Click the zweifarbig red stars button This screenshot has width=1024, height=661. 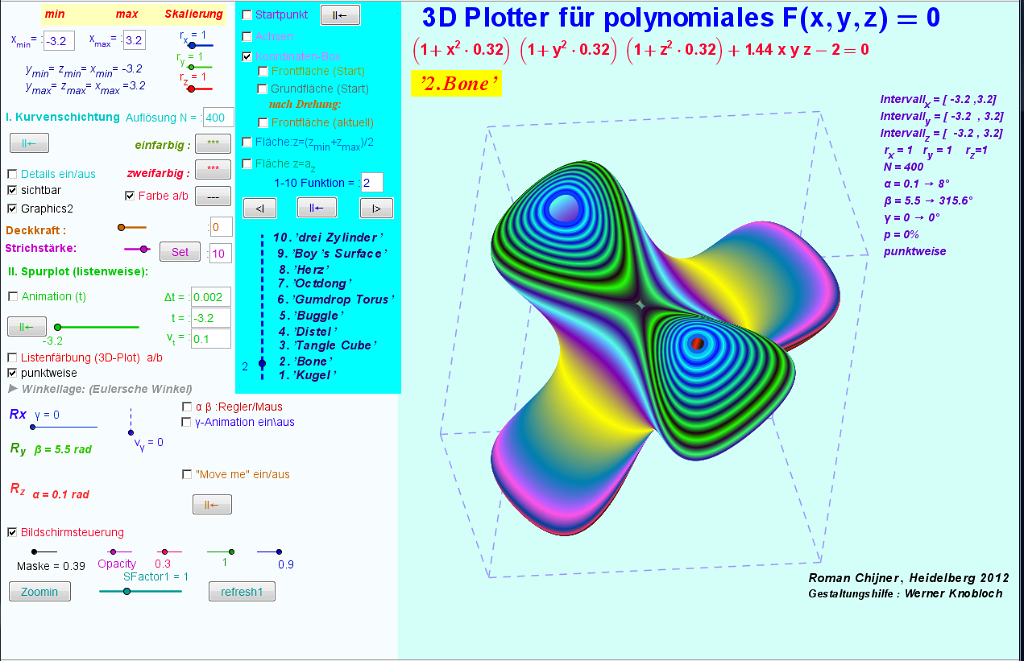pyautogui.click(x=213, y=168)
